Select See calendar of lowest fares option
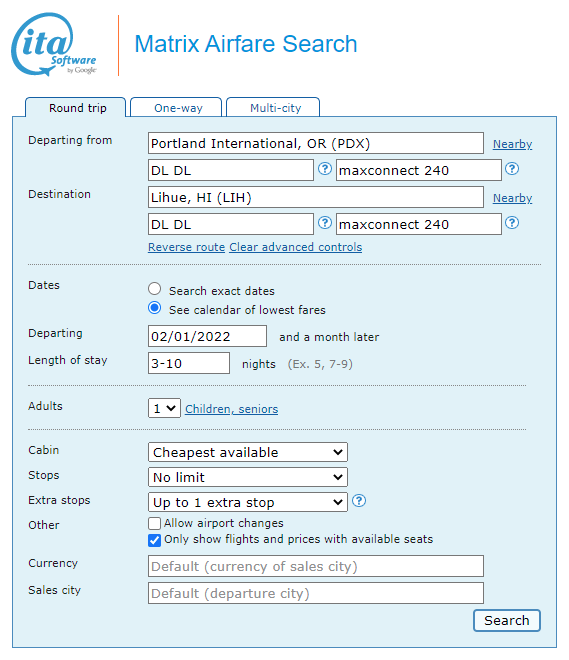Screen dimensions: 569x660 point(154,308)
